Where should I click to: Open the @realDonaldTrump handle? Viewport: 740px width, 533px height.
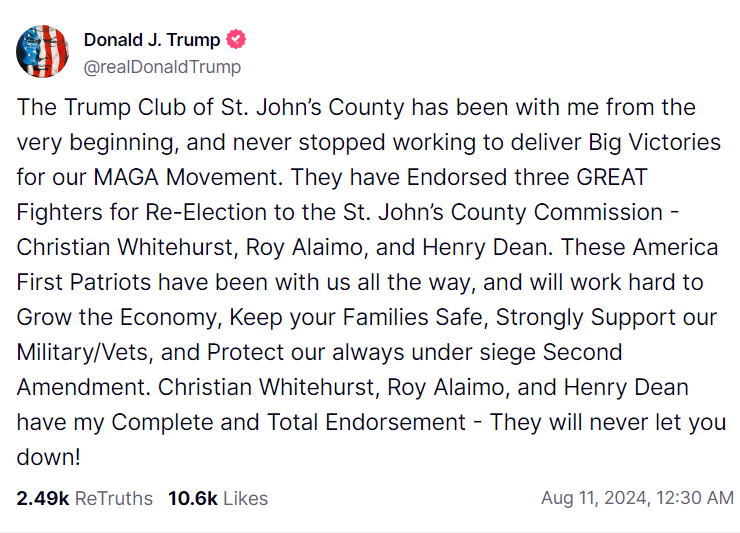point(162,67)
